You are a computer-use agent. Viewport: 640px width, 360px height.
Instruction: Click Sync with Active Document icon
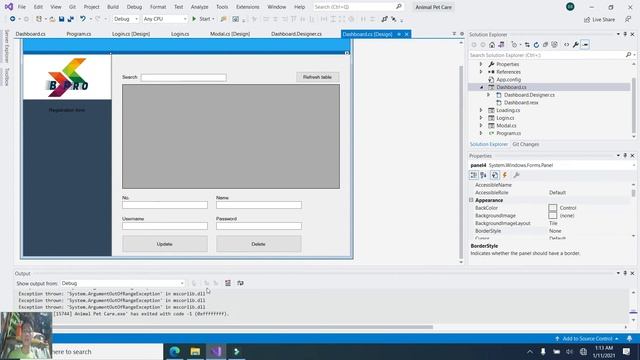pos(527,45)
